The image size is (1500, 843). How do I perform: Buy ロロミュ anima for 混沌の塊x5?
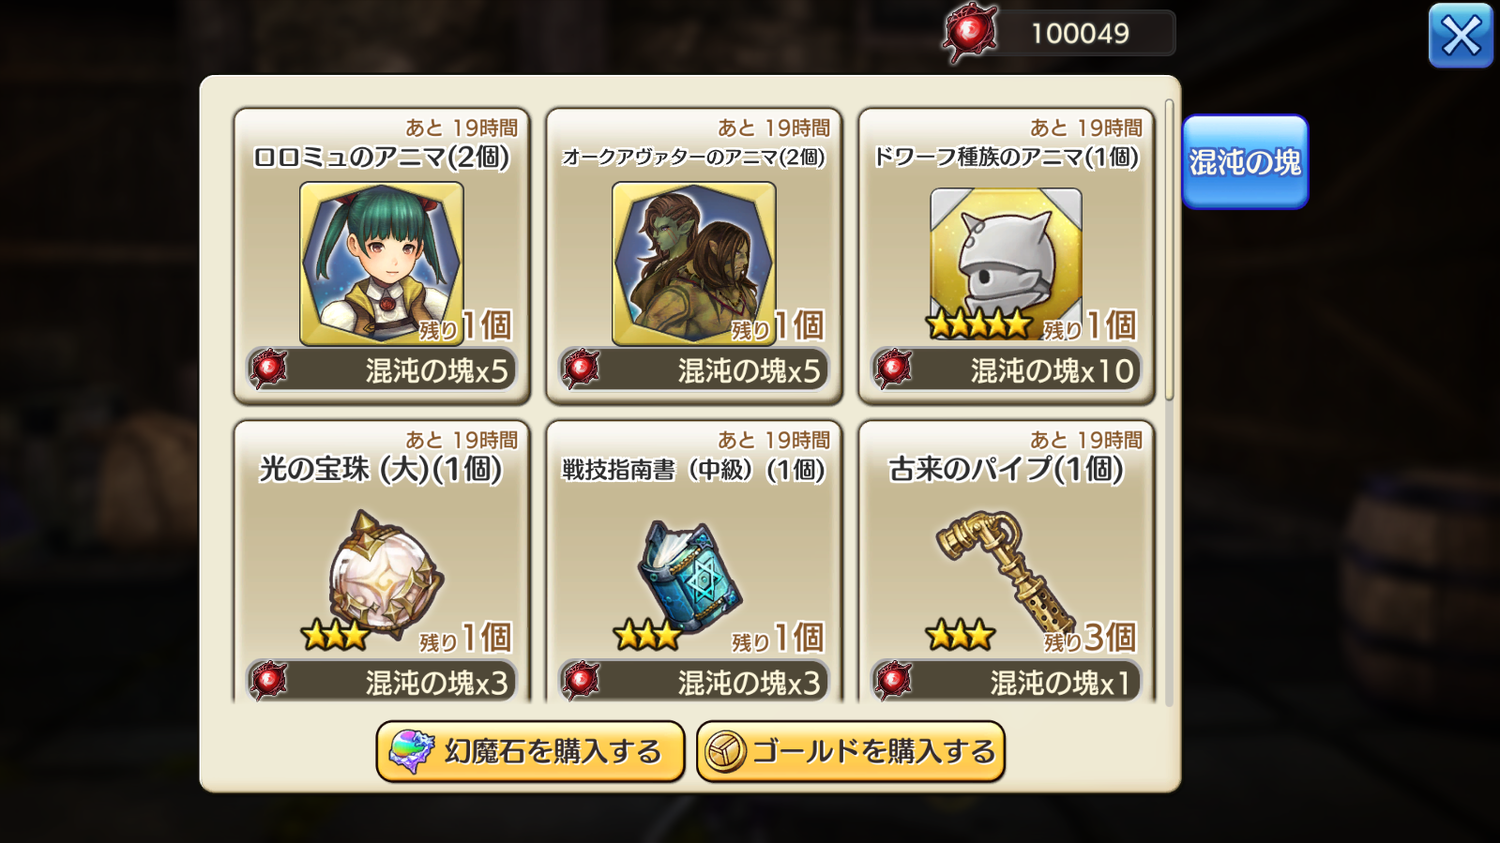(382, 370)
